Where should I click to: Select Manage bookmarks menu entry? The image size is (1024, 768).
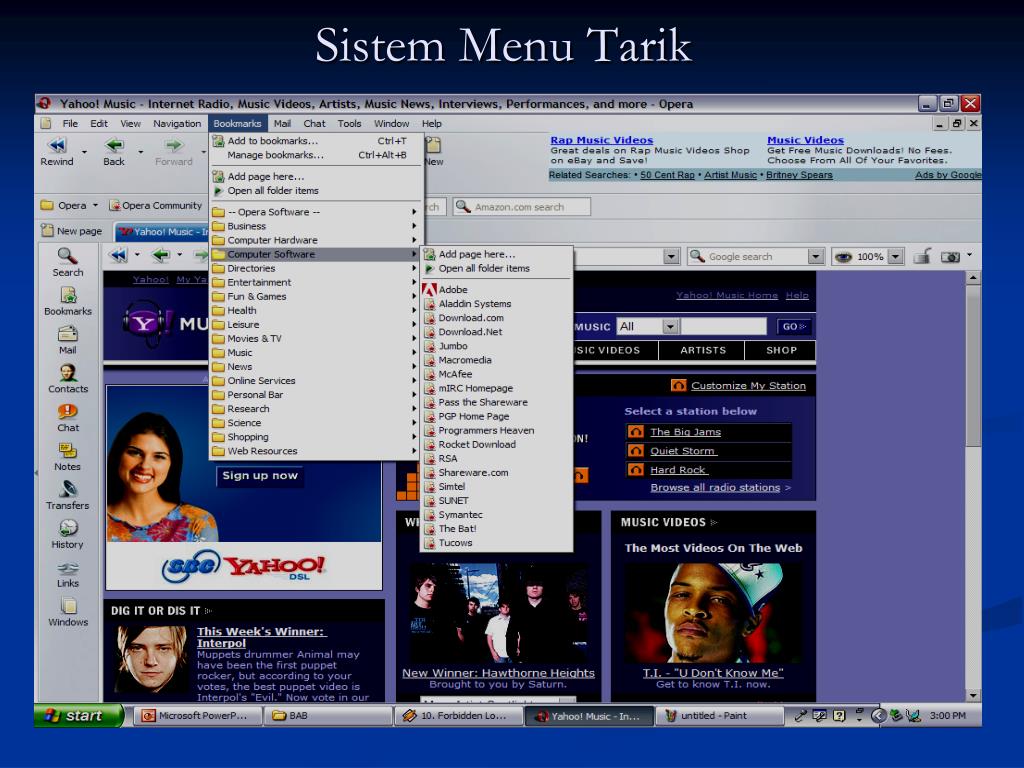[315, 155]
